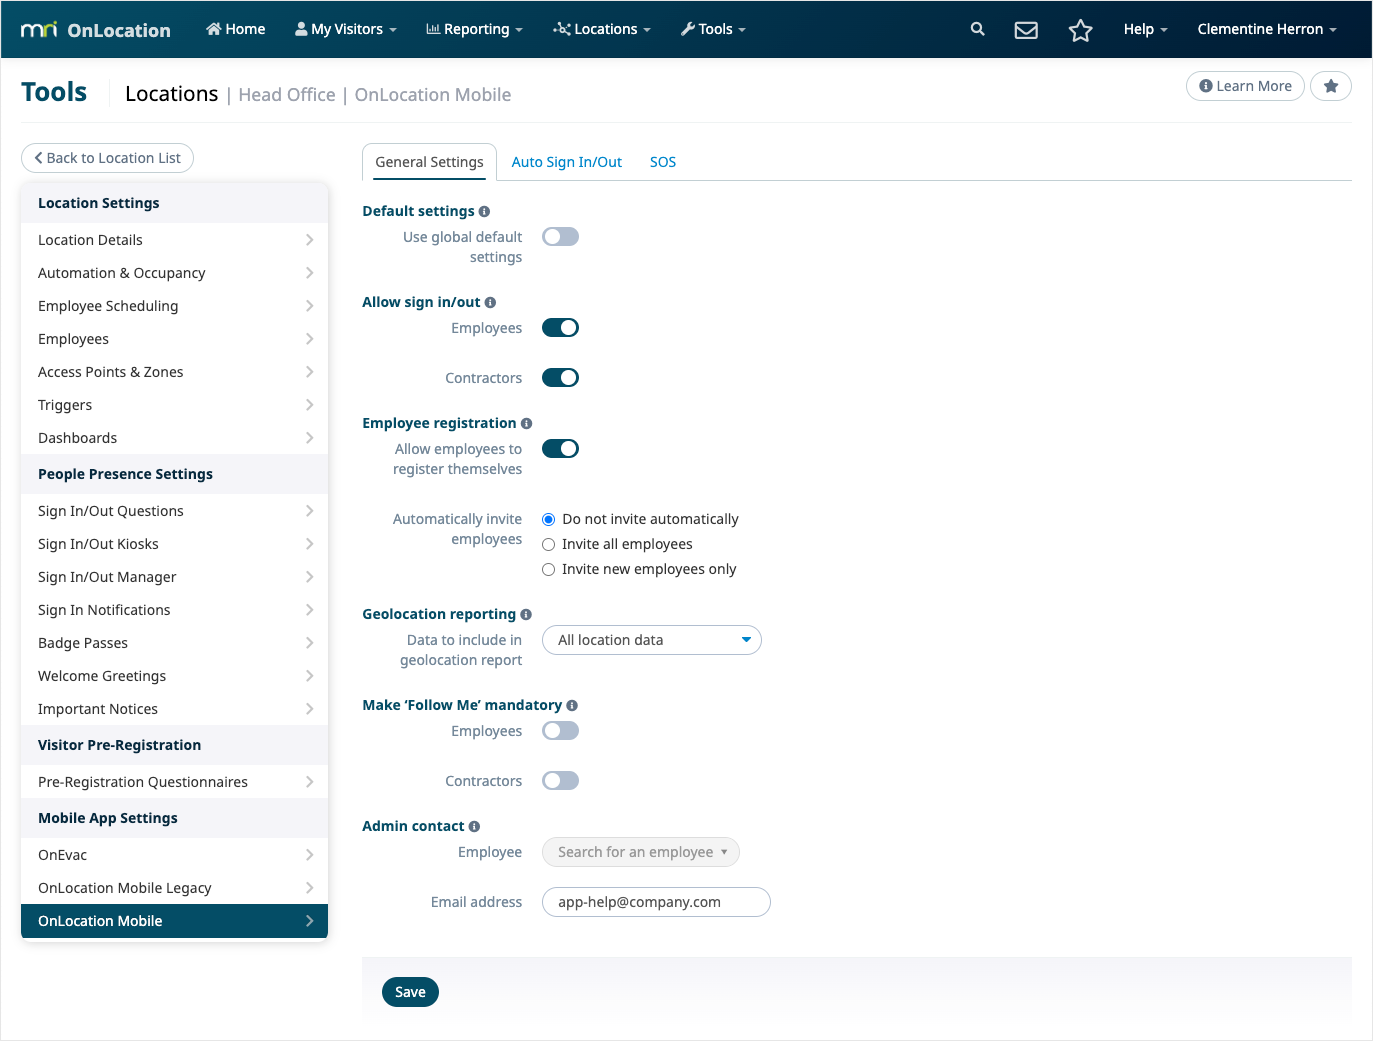Click info icon next to Admin contact
The image size is (1373, 1041).
click(x=474, y=826)
